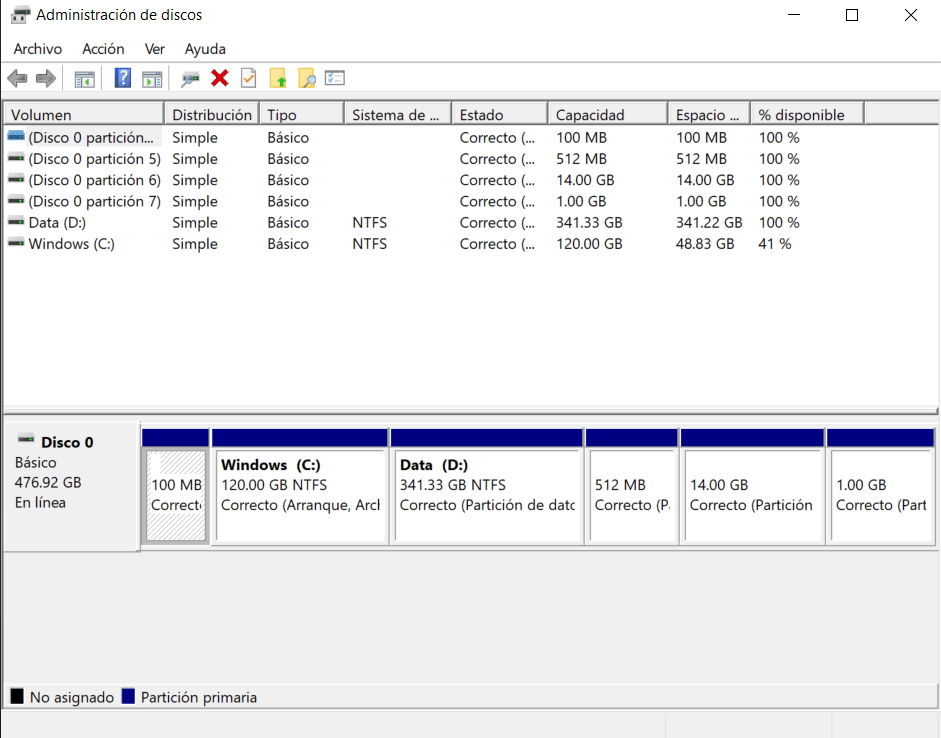The height and width of the screenshot is (738, 941).
Task: Click the drive icon of Windows (C:) row
Action: point(16,243)
